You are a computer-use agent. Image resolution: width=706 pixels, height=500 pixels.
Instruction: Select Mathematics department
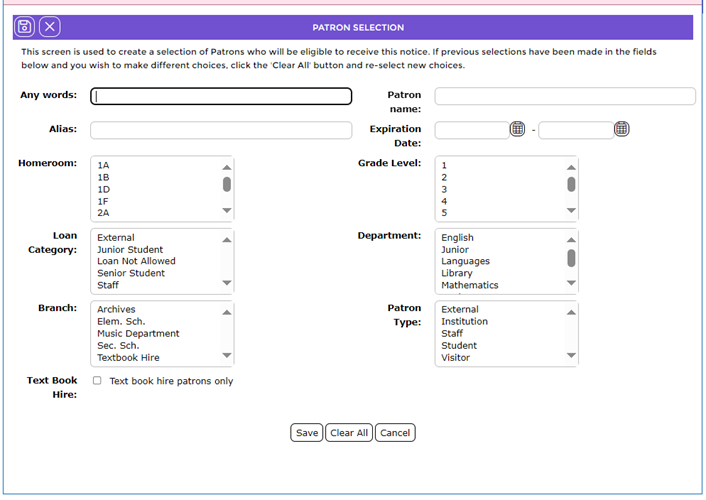[x=470, y=285]
